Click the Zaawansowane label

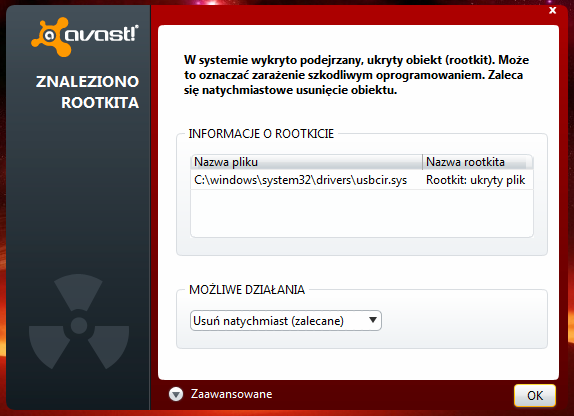(x=231, y=394)
